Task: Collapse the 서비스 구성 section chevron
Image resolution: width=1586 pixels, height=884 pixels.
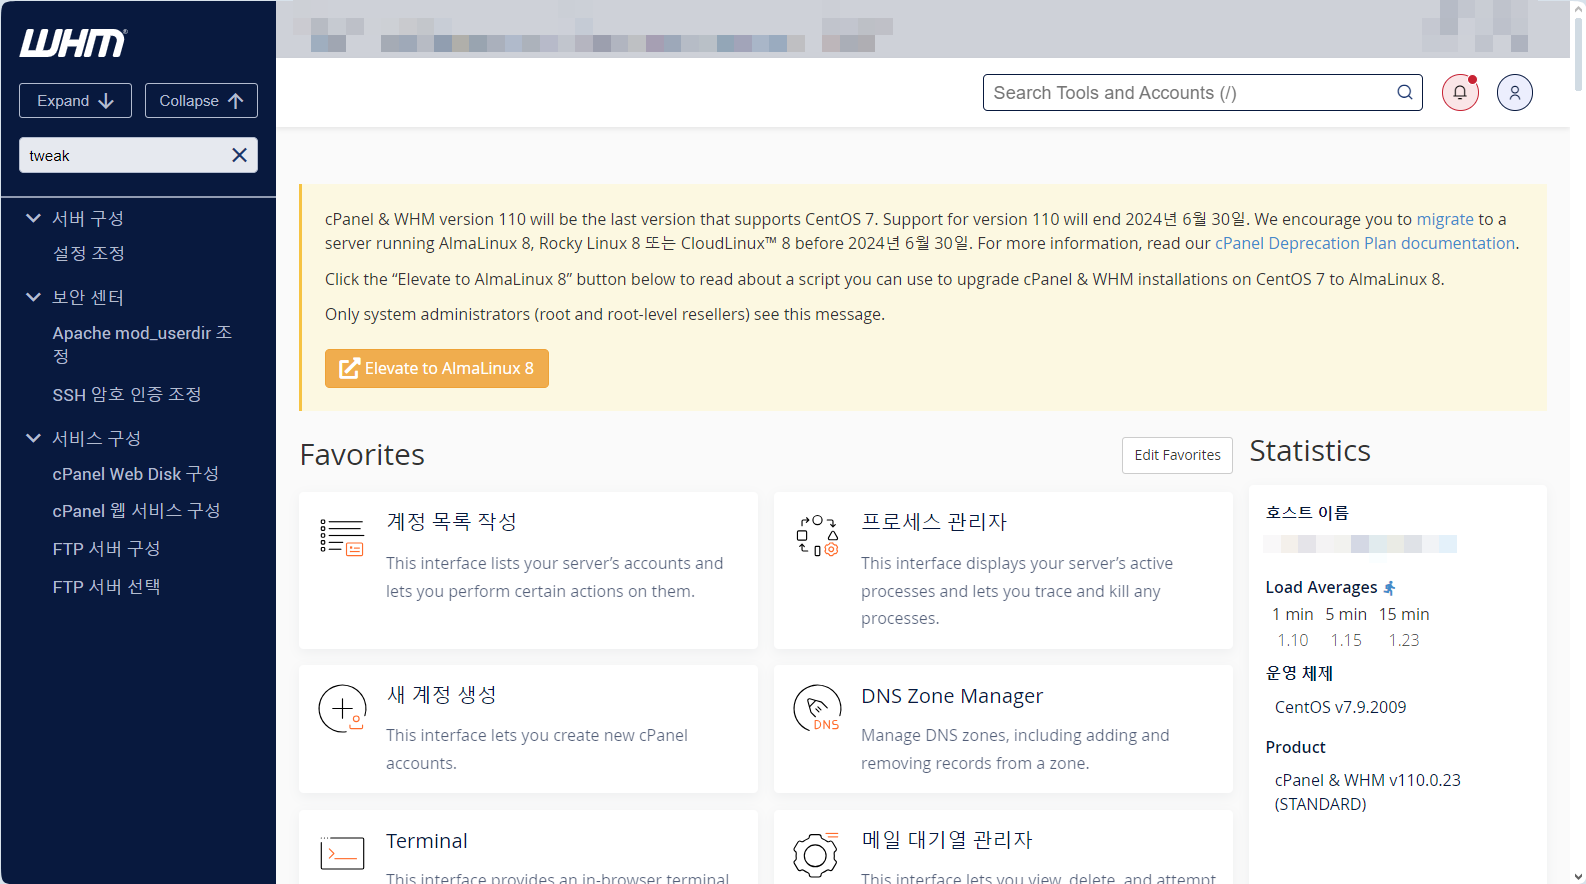Action: pos(33,438)
